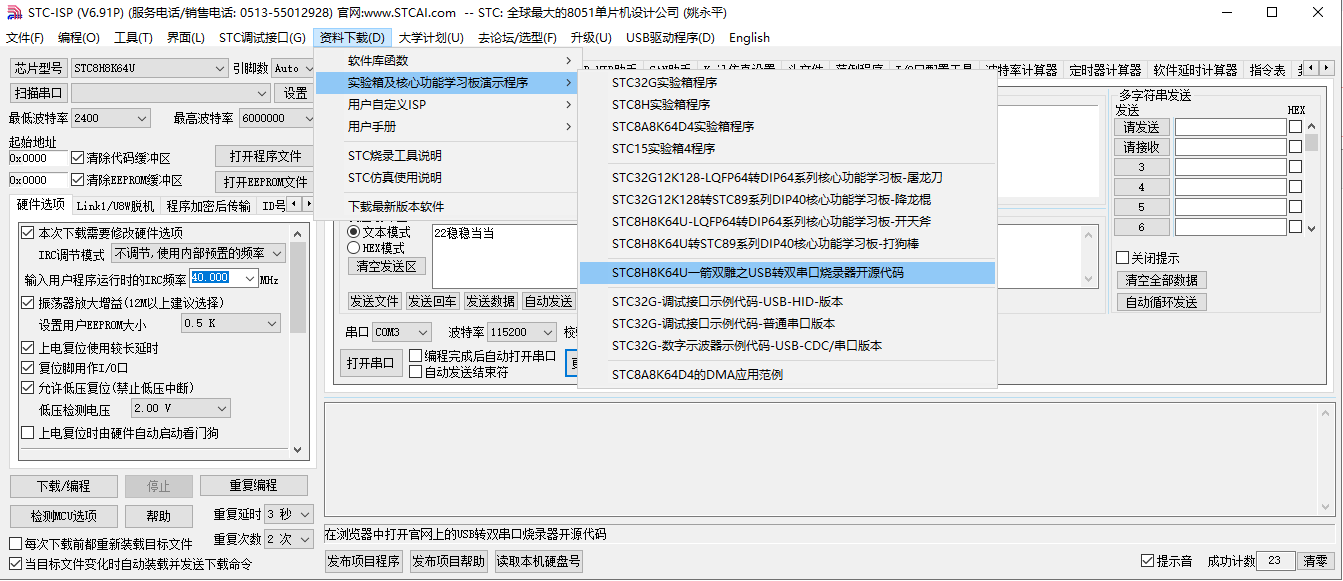The width and height of the screenshot is (1343, 581).
Task: Switch to Link1/U8W脱机 tab
Action: [x=115, y=206]
